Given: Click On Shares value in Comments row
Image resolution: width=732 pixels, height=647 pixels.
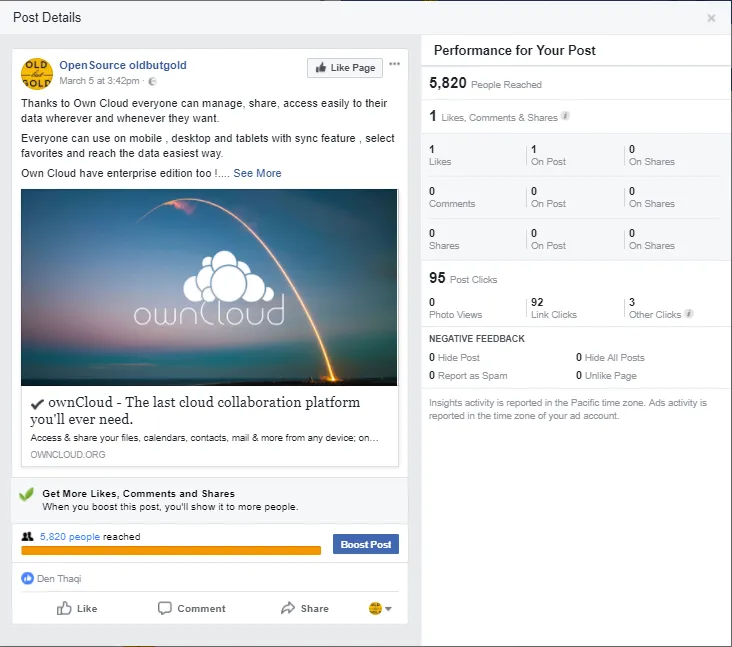Looking at the screenshot, I should coord(652,197).
